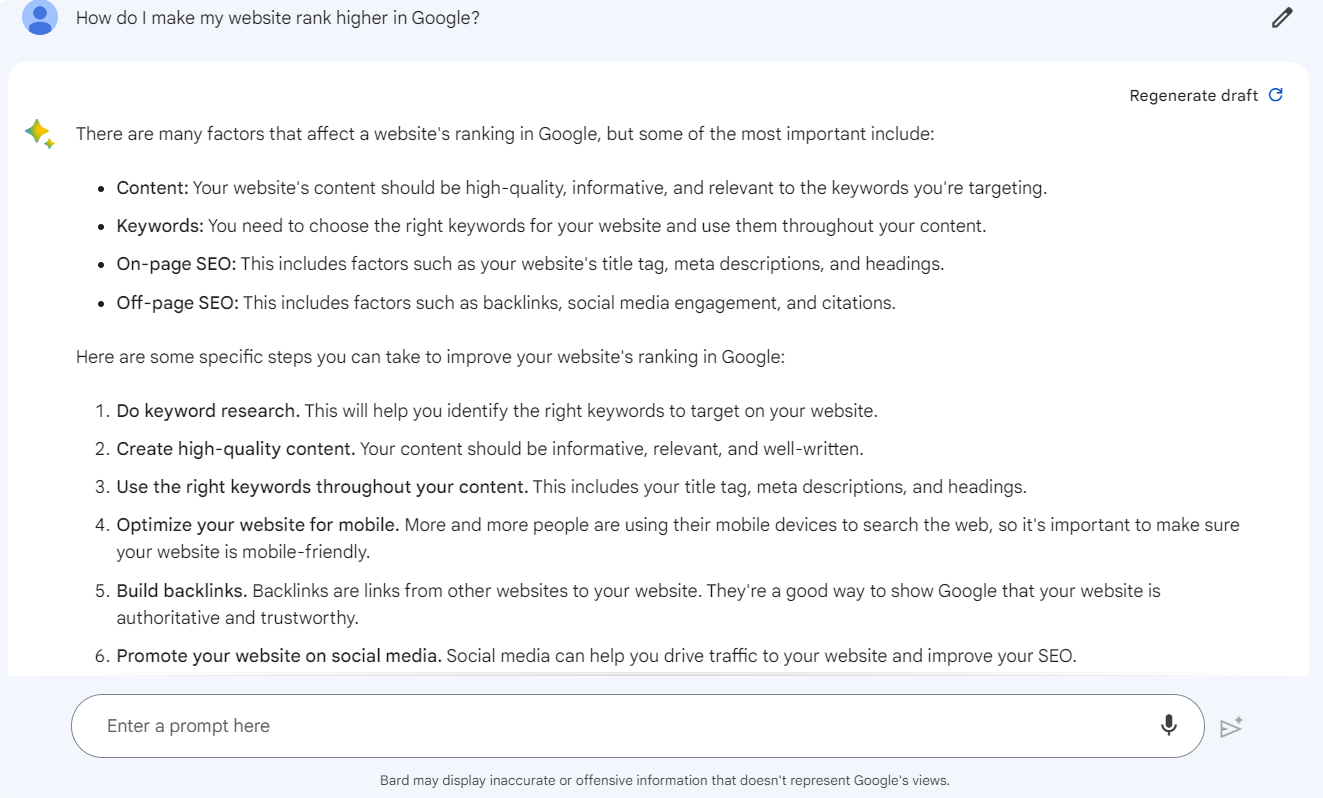Click the phrase 'your website is mobile-friendly.'
The image size is (1323, 798).
[x=243, y=552]
